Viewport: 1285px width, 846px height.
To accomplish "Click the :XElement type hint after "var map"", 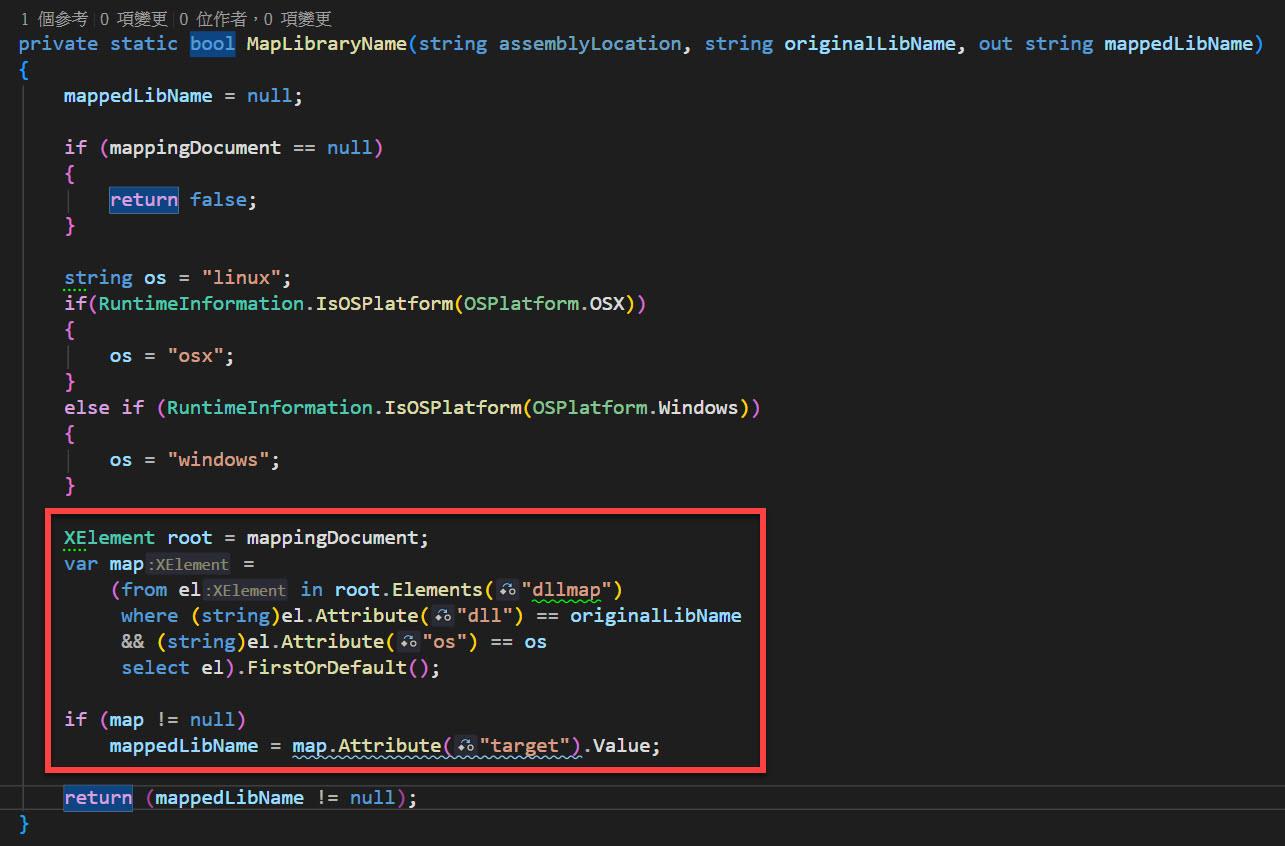I will point(189,564).
